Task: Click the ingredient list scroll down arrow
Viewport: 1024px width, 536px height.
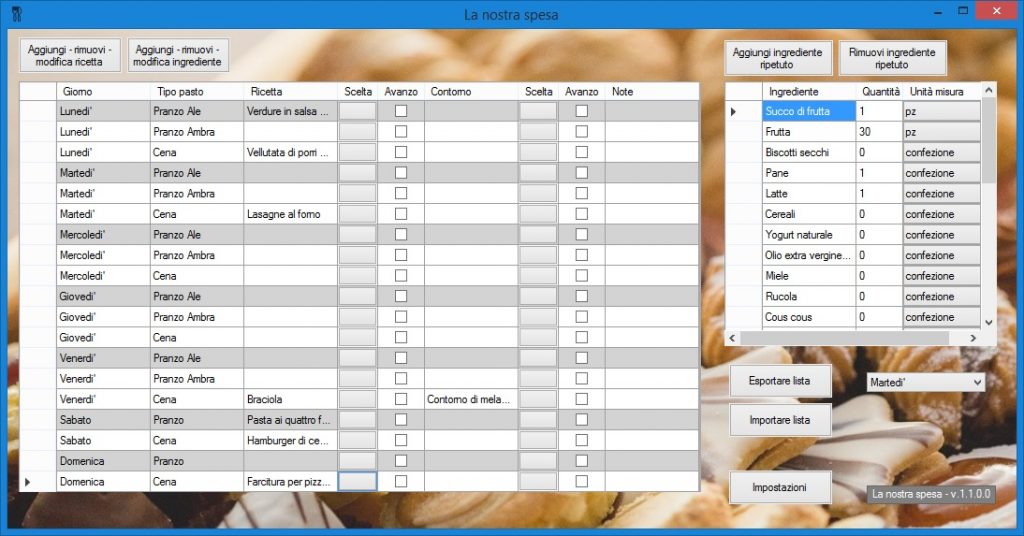Action: (x=989, y=322)
